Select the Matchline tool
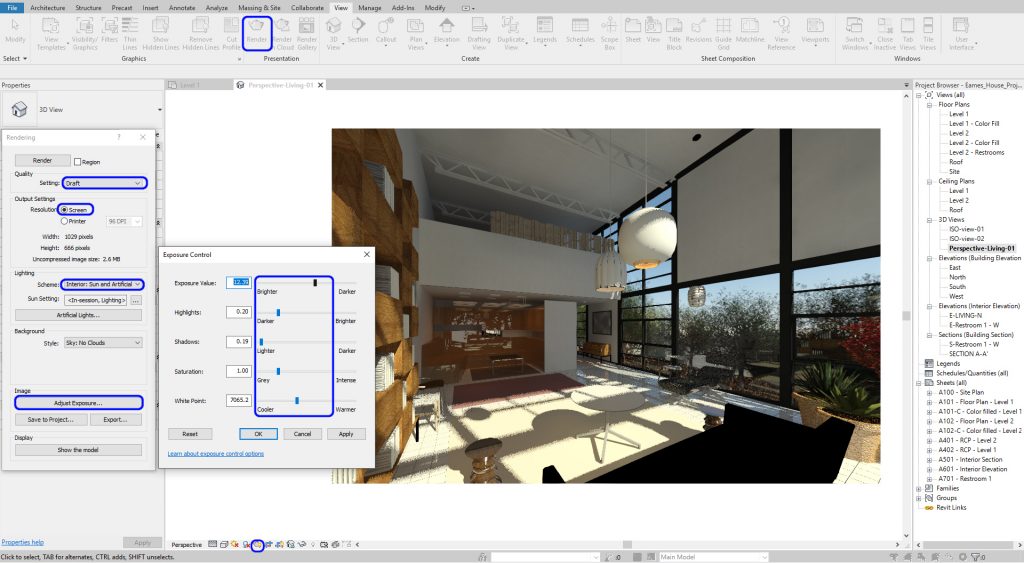The width and height of the screenshot is (1024, 563). tap(750, 30)
